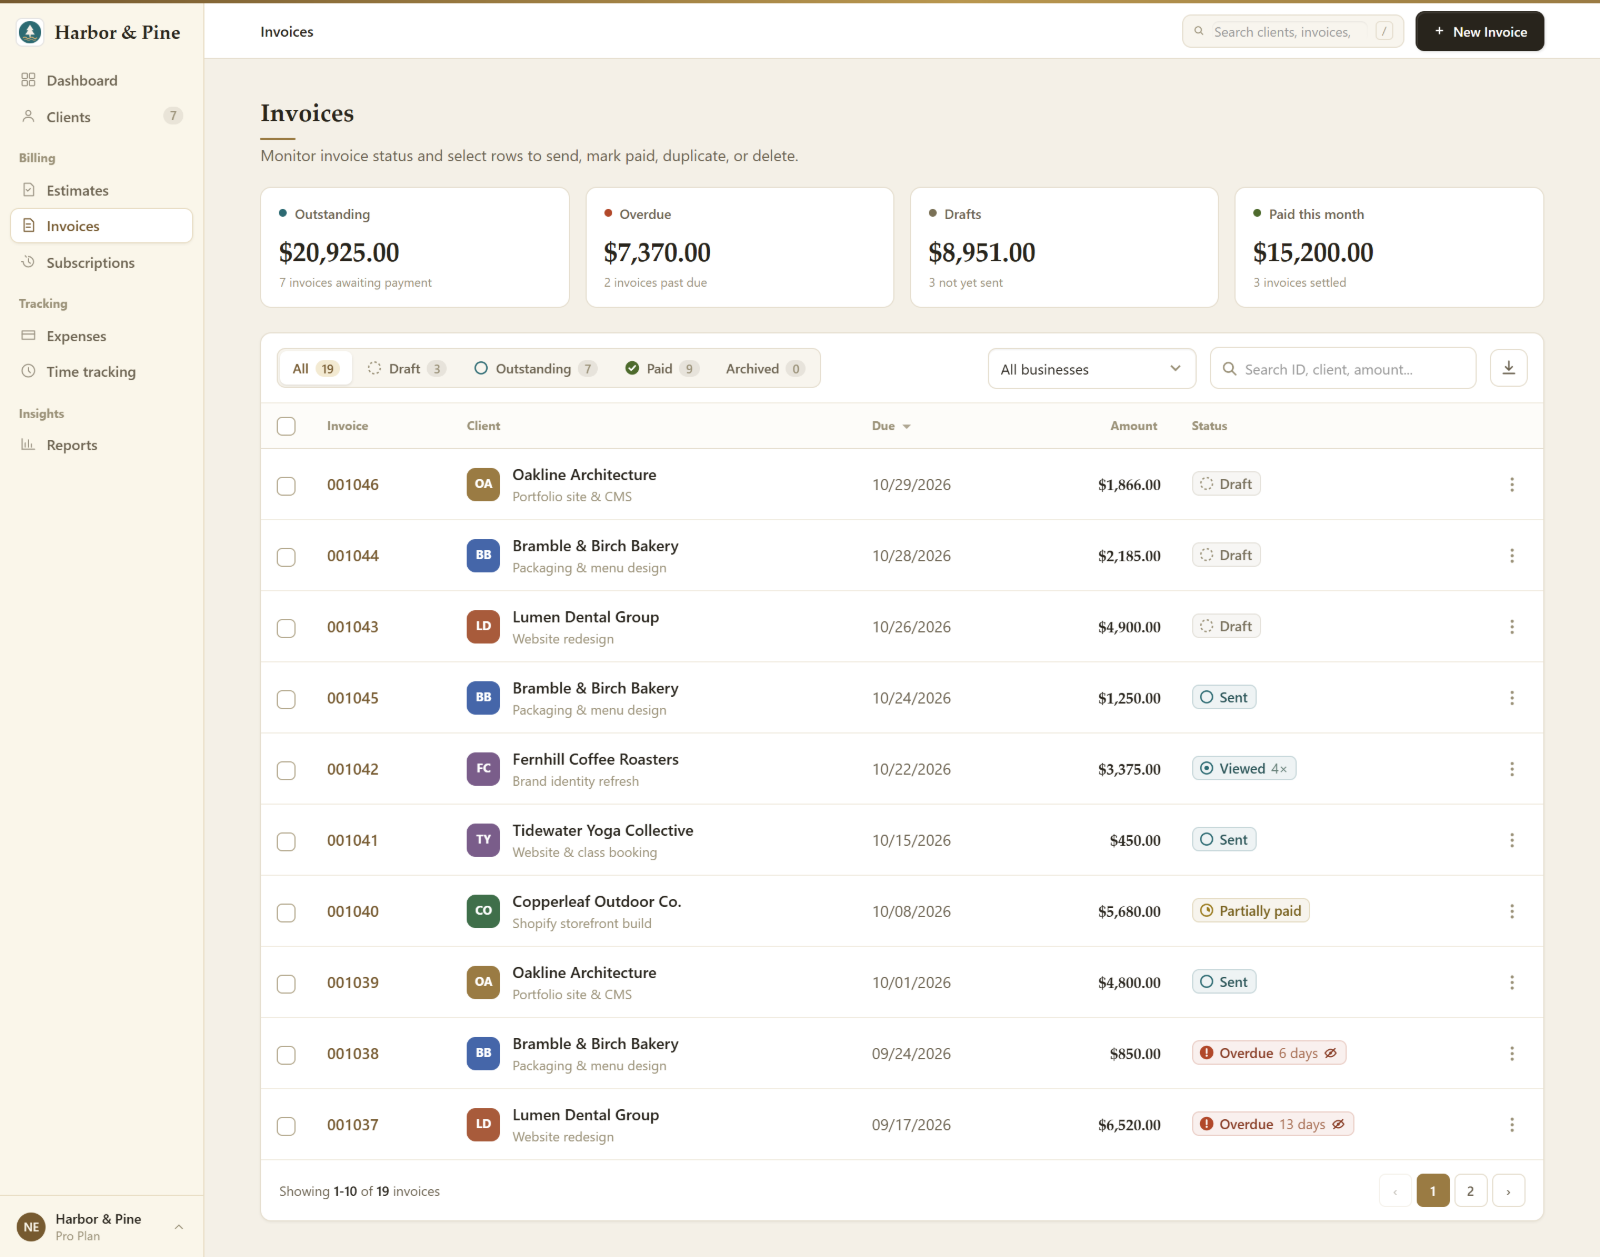Click the Overdue 13 days status badge
1600x1257 pixels.
click(1272, 1124)
